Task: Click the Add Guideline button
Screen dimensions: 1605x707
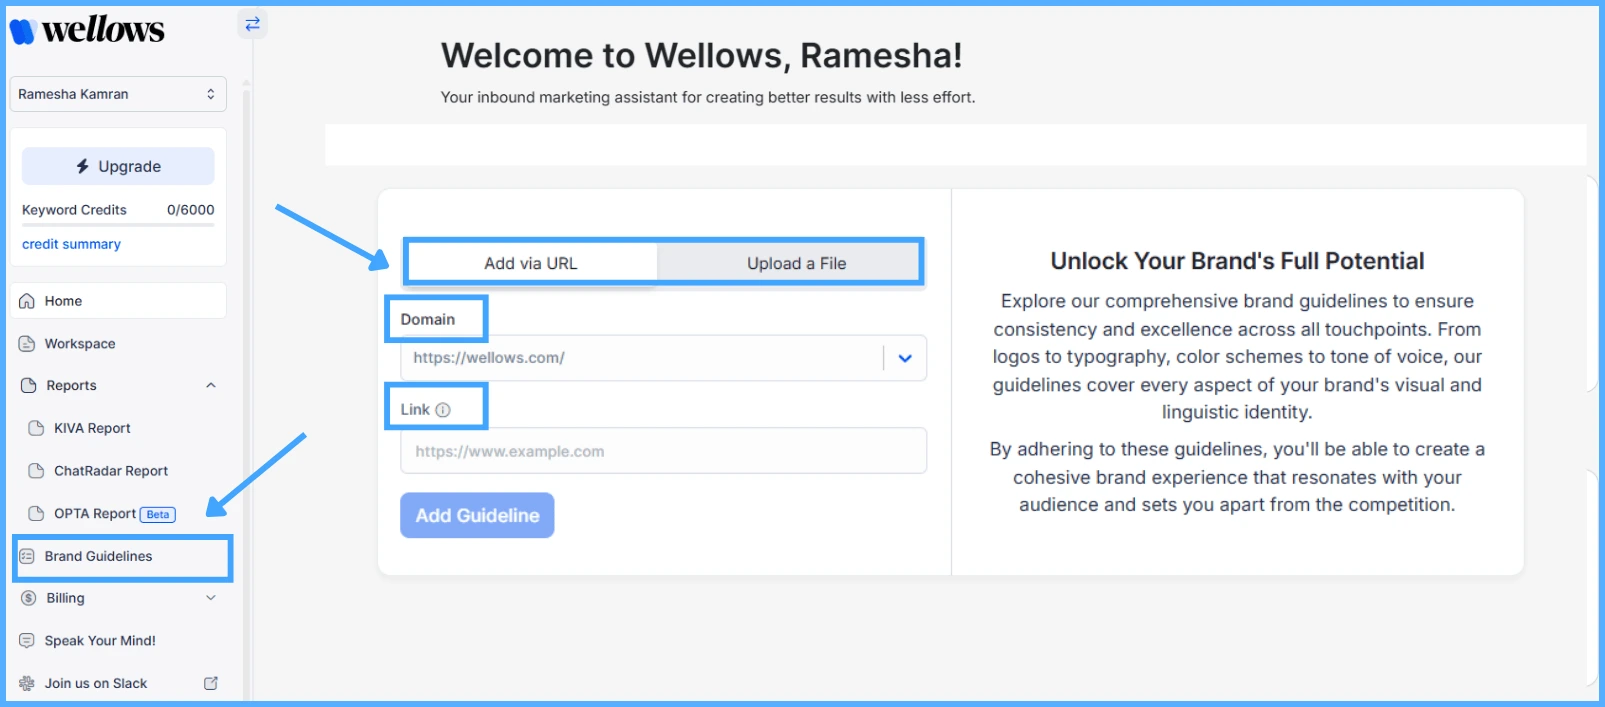Action: [477, 515]
